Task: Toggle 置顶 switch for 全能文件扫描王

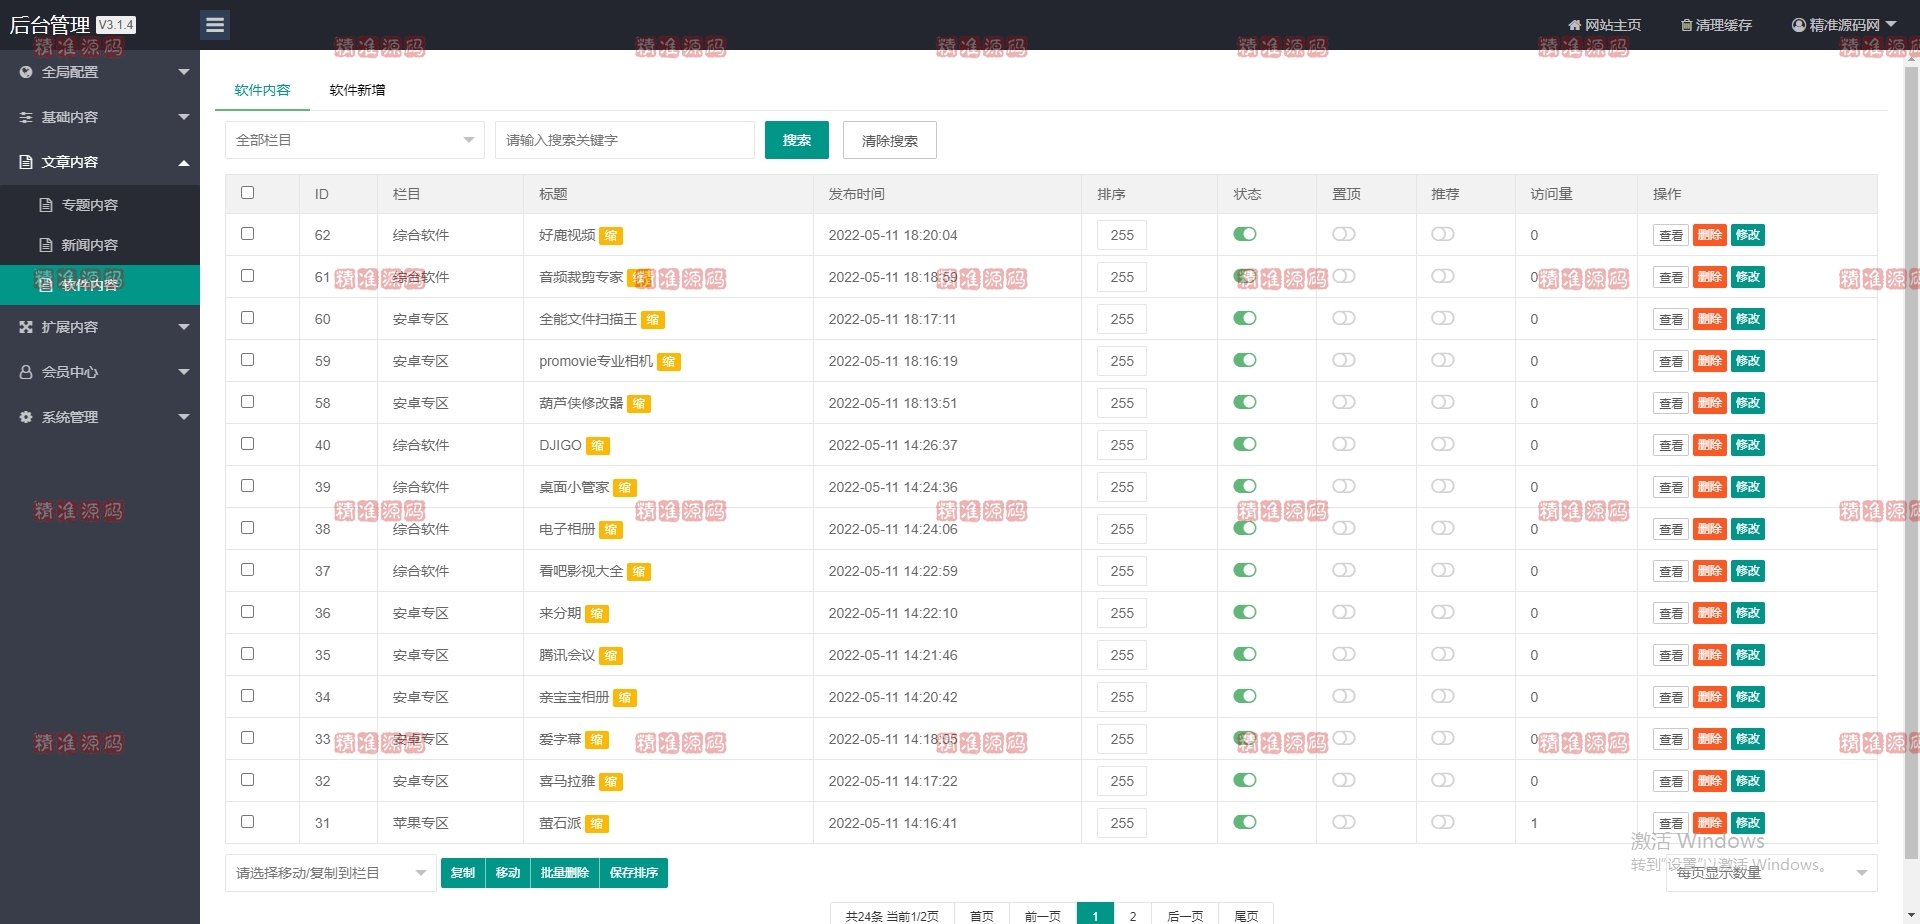Action: pyautogui.click(x=1344, y=318)
